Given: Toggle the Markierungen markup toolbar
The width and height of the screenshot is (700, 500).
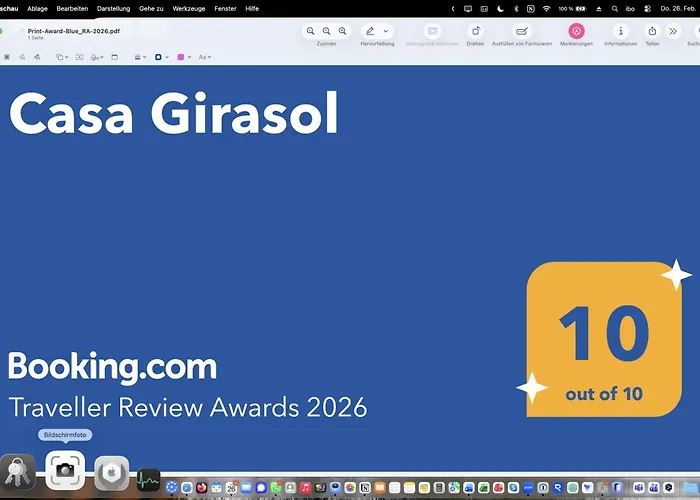Looking at the screenshot, I should click(x=576, y=31).
